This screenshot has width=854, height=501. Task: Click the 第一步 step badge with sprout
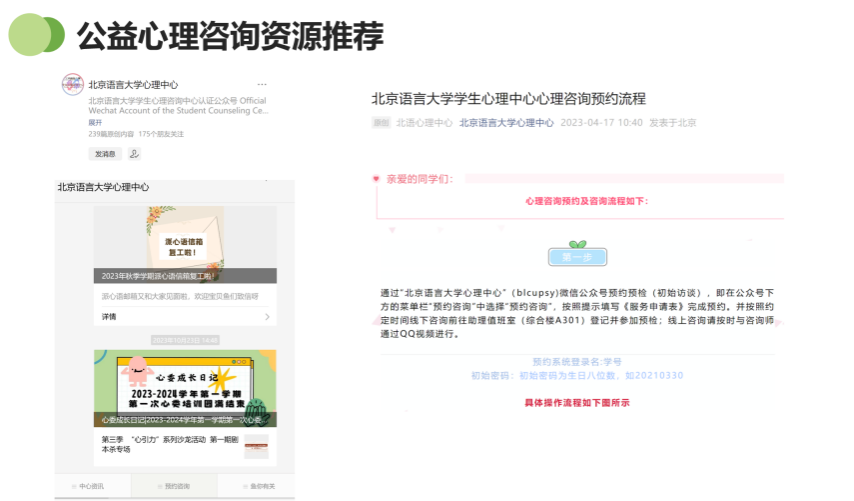point(577,255)
